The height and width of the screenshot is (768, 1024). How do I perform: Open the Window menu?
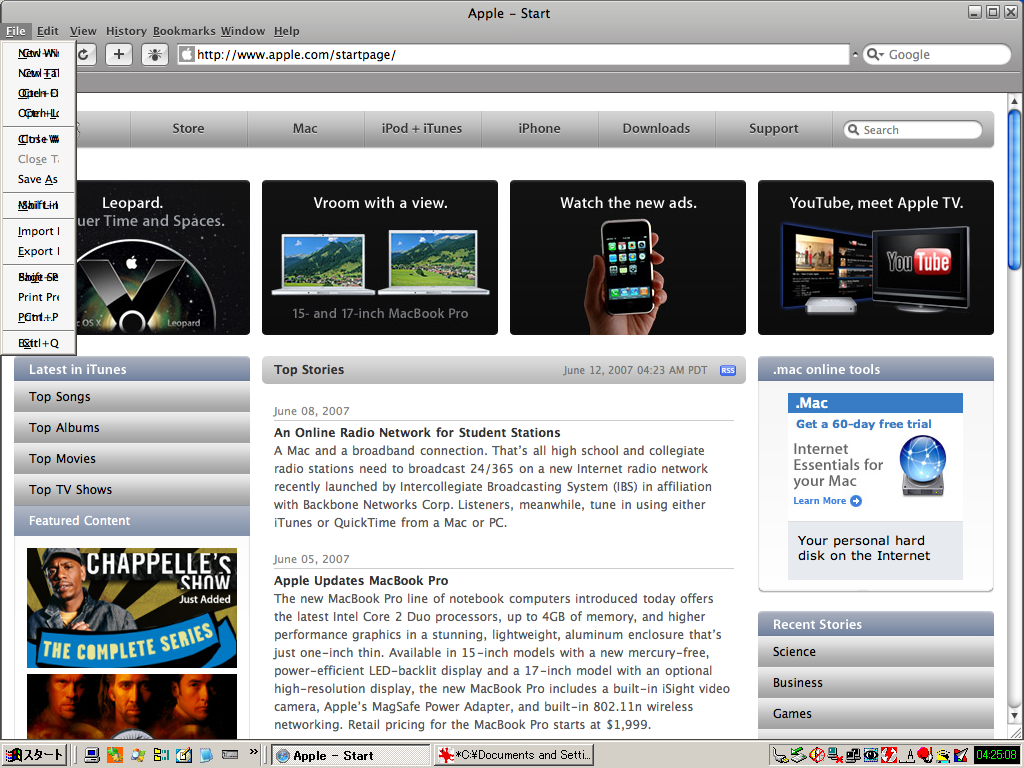coord(243,31)
